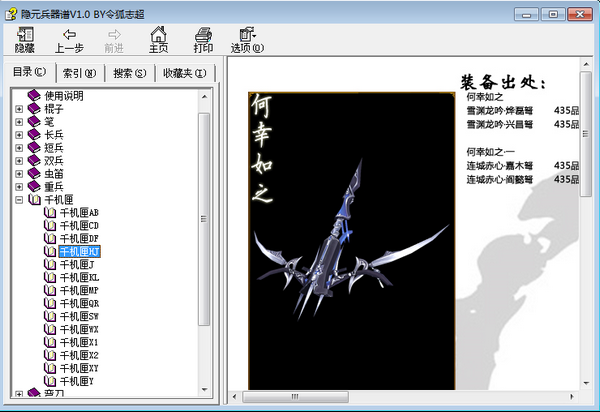The image size is (600, 412).
Task: Collapse the 千机匣 tree node
Action: coord(19,200)
